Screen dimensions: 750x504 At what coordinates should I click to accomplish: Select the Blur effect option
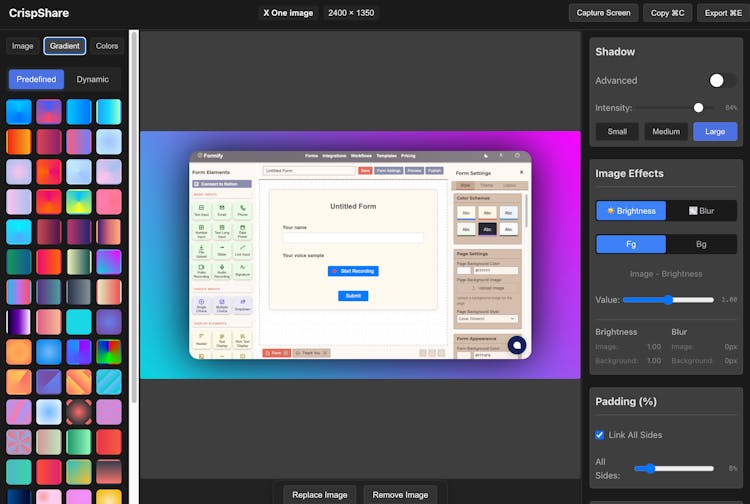pos(701,211)
